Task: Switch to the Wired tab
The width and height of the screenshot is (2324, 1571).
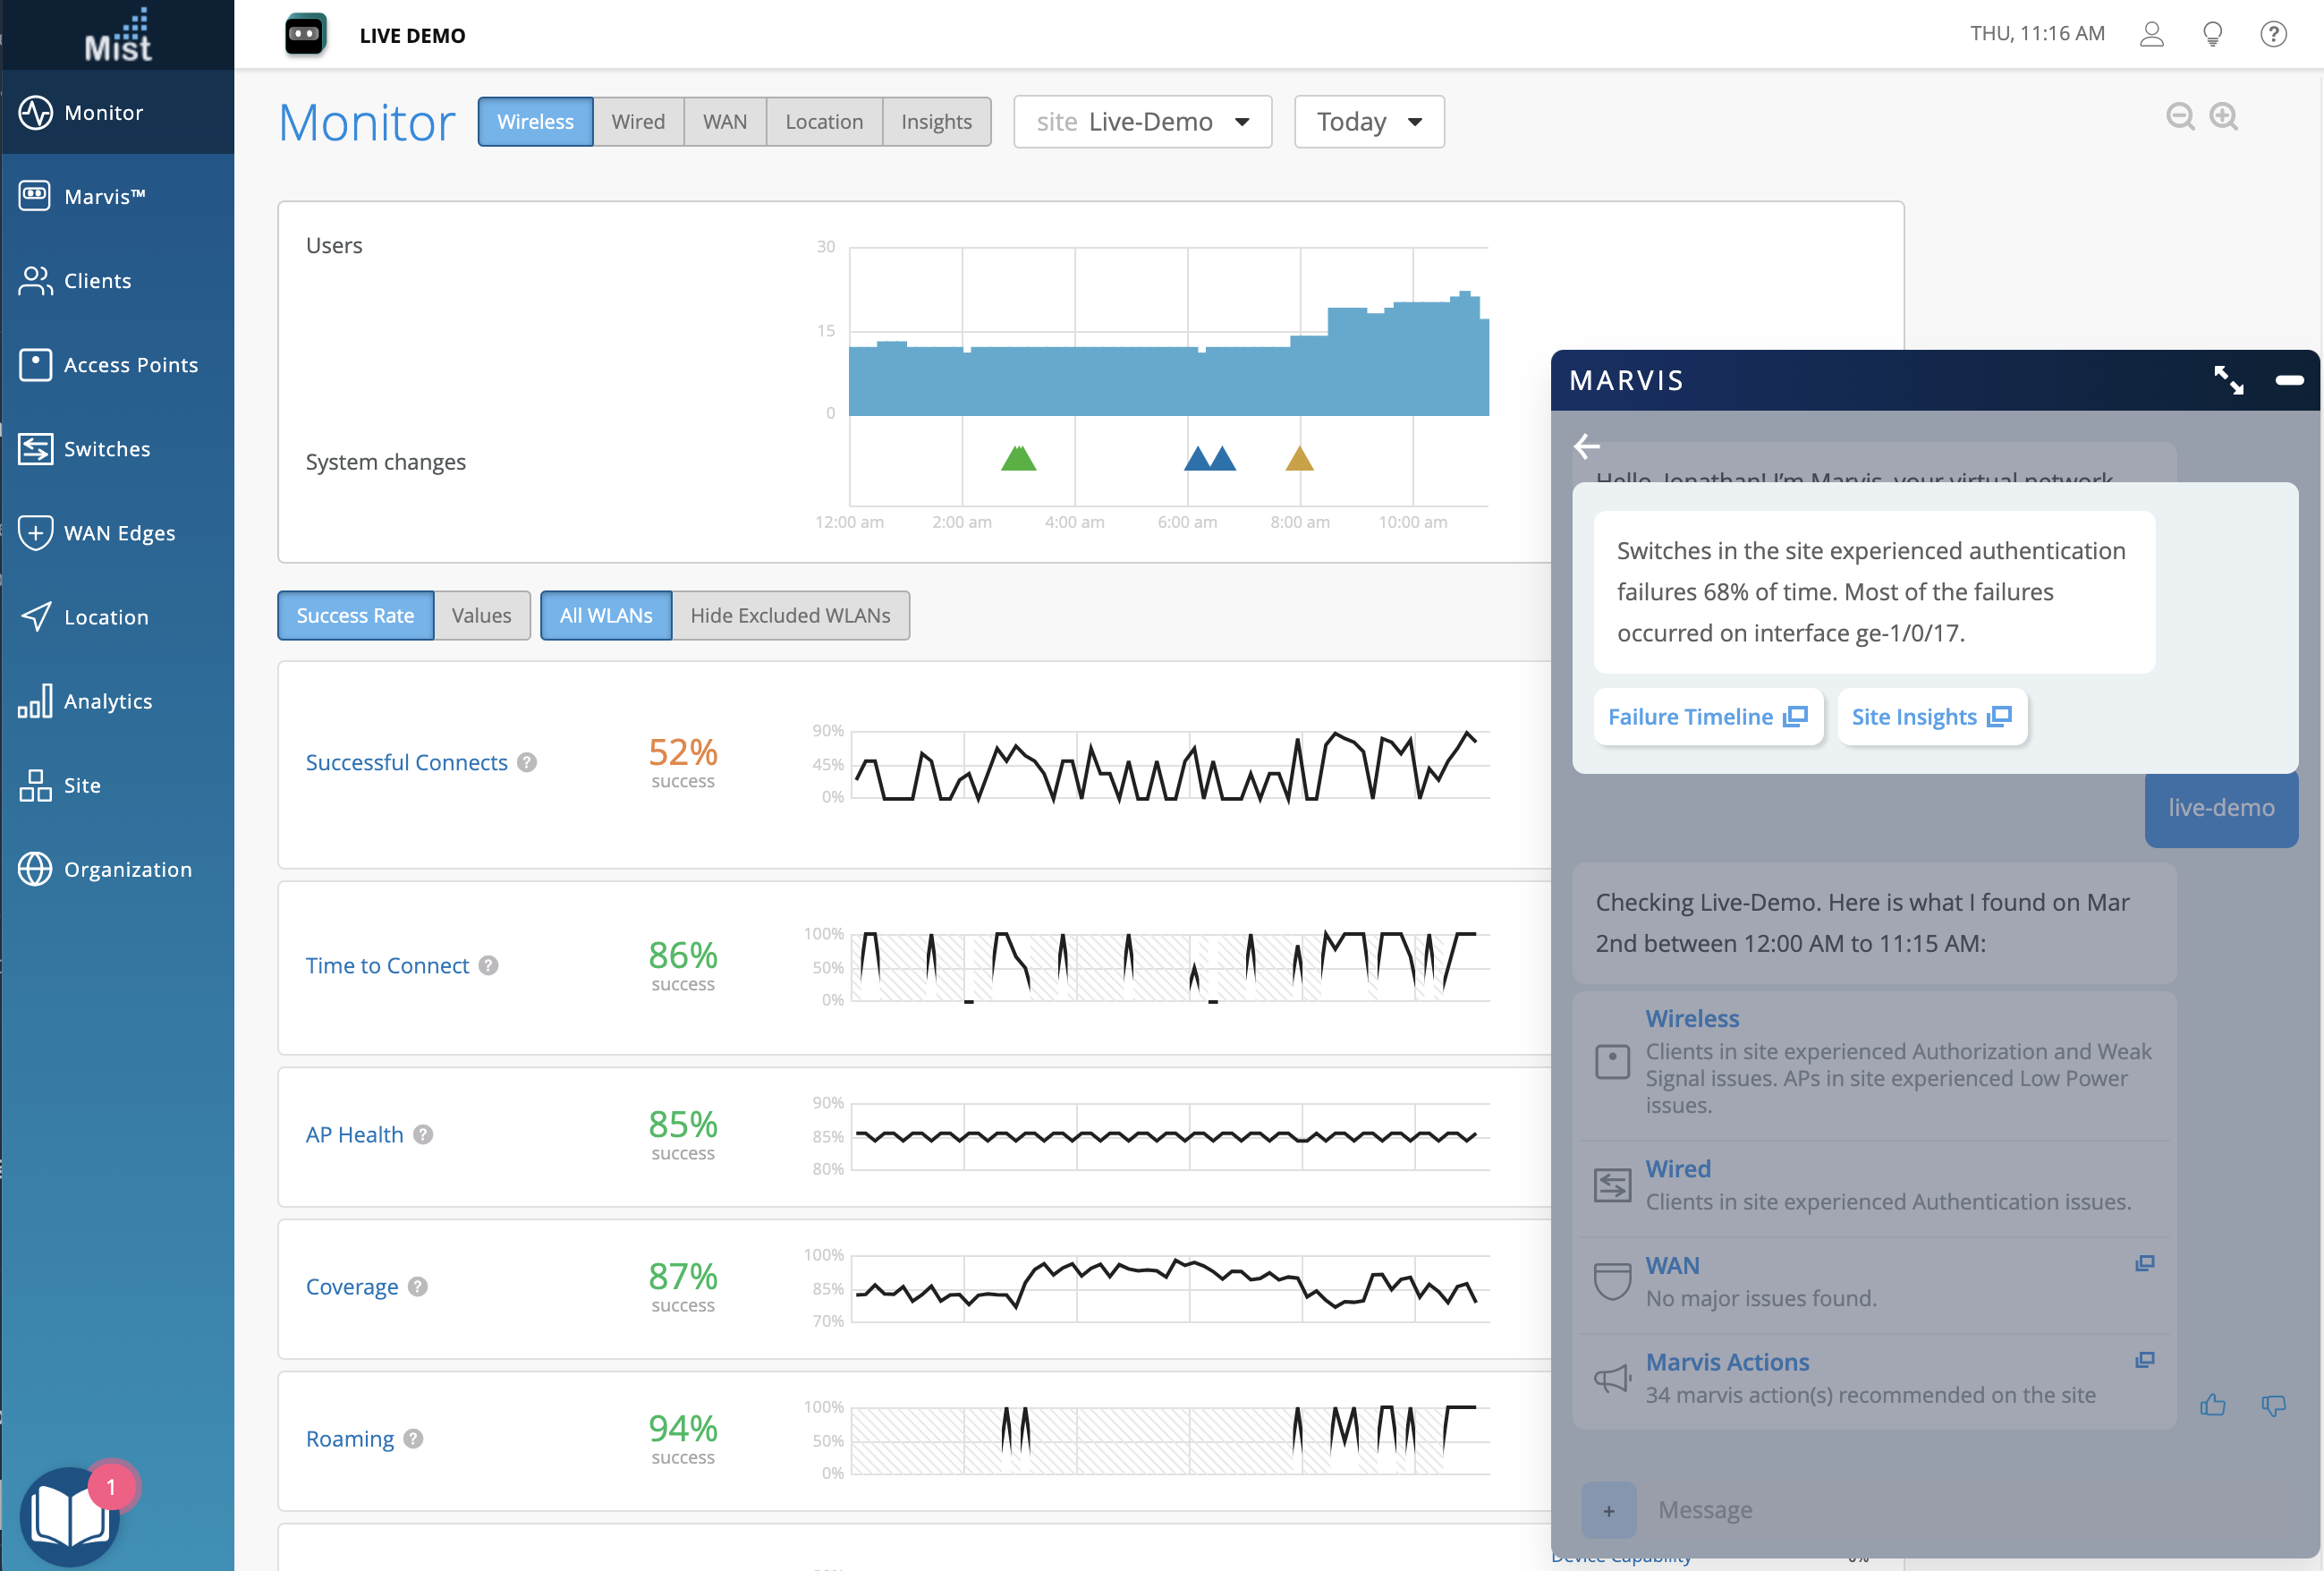Action: [638, 122]
